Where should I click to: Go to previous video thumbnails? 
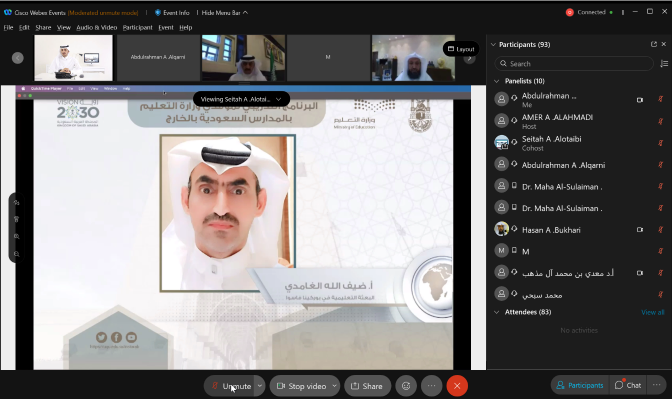(x=18, y=58)
